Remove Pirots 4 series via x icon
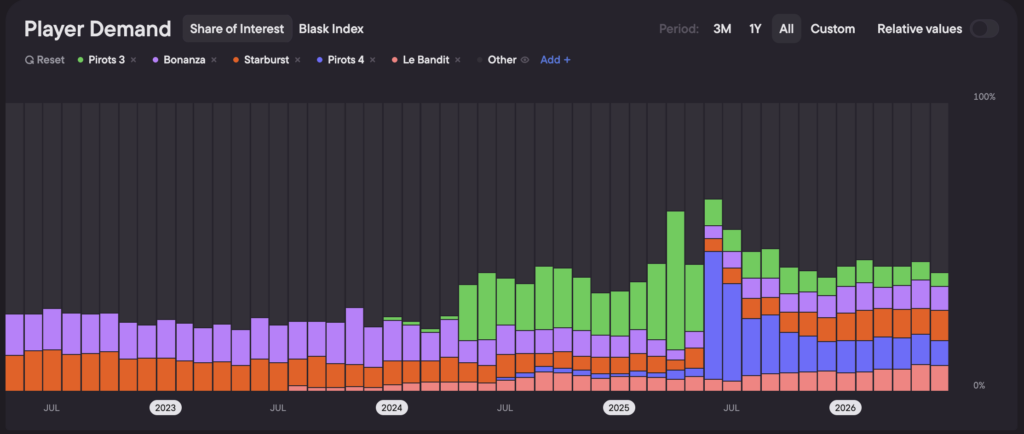Image resolution: width=1024 pixels, height=434 pixels. click(x=373, y=60)
